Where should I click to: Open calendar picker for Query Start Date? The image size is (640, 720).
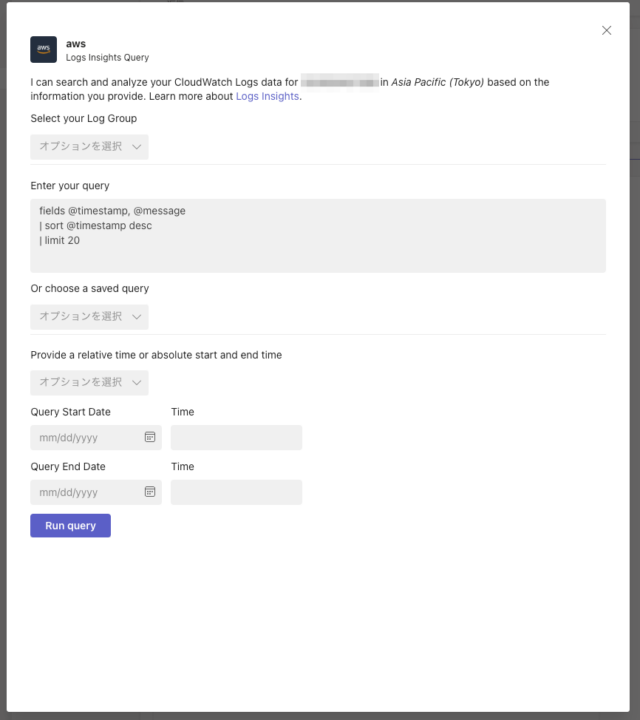pyautogui.click(x=150, y=437)
